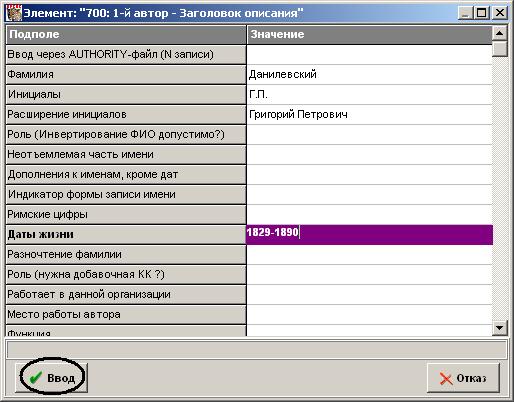Click the application icon in title bar
514x402 pixels.
[14, 13]
